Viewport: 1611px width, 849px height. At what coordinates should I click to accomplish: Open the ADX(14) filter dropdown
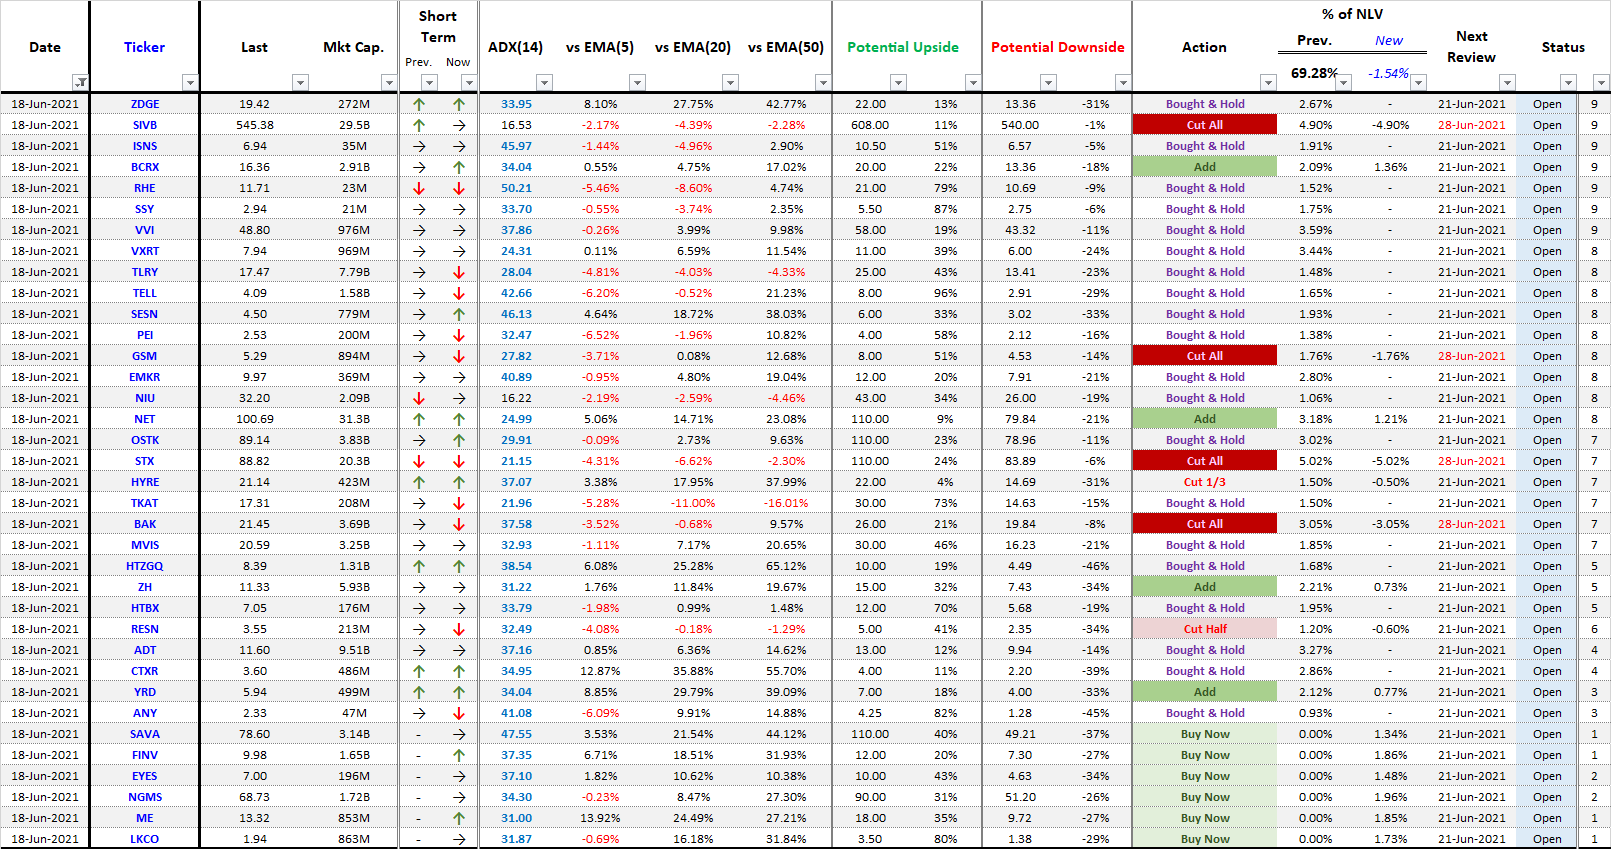(544, 82)
